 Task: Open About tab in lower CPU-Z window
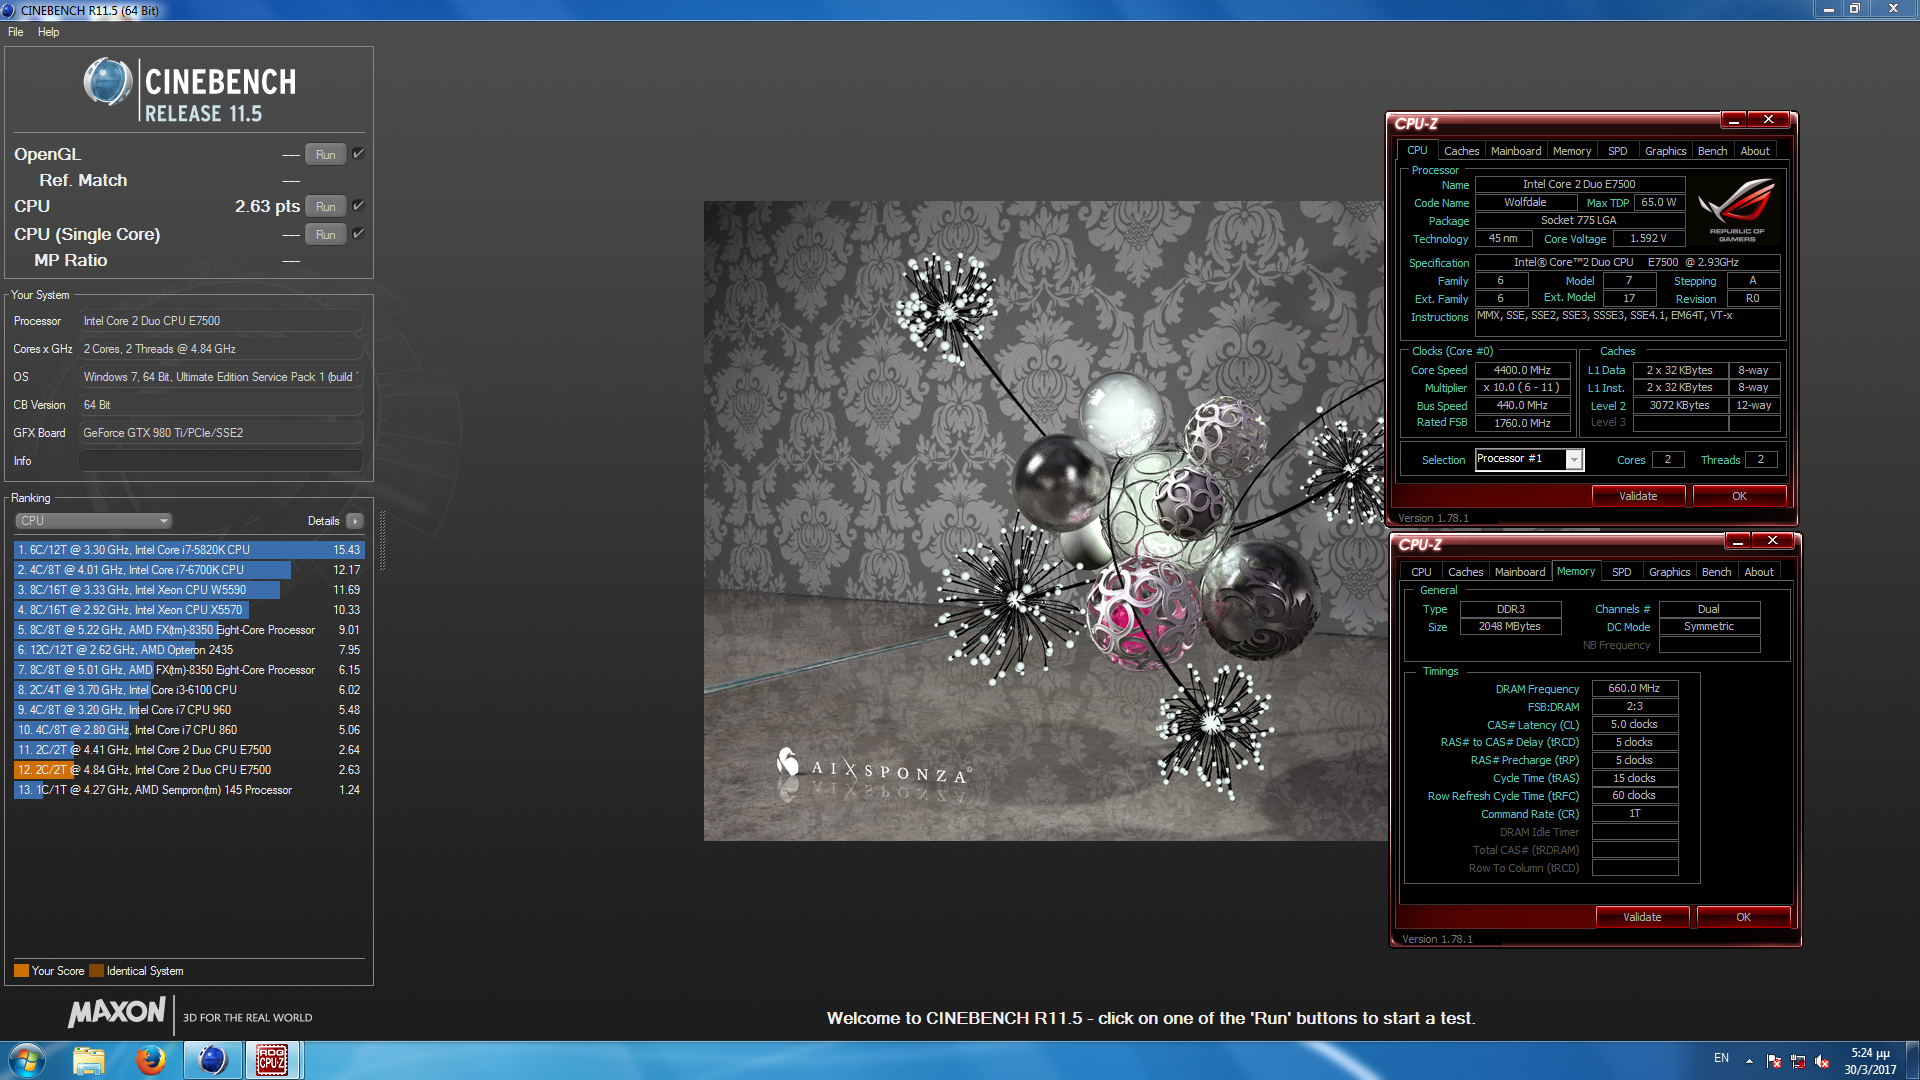[1759, 572]
